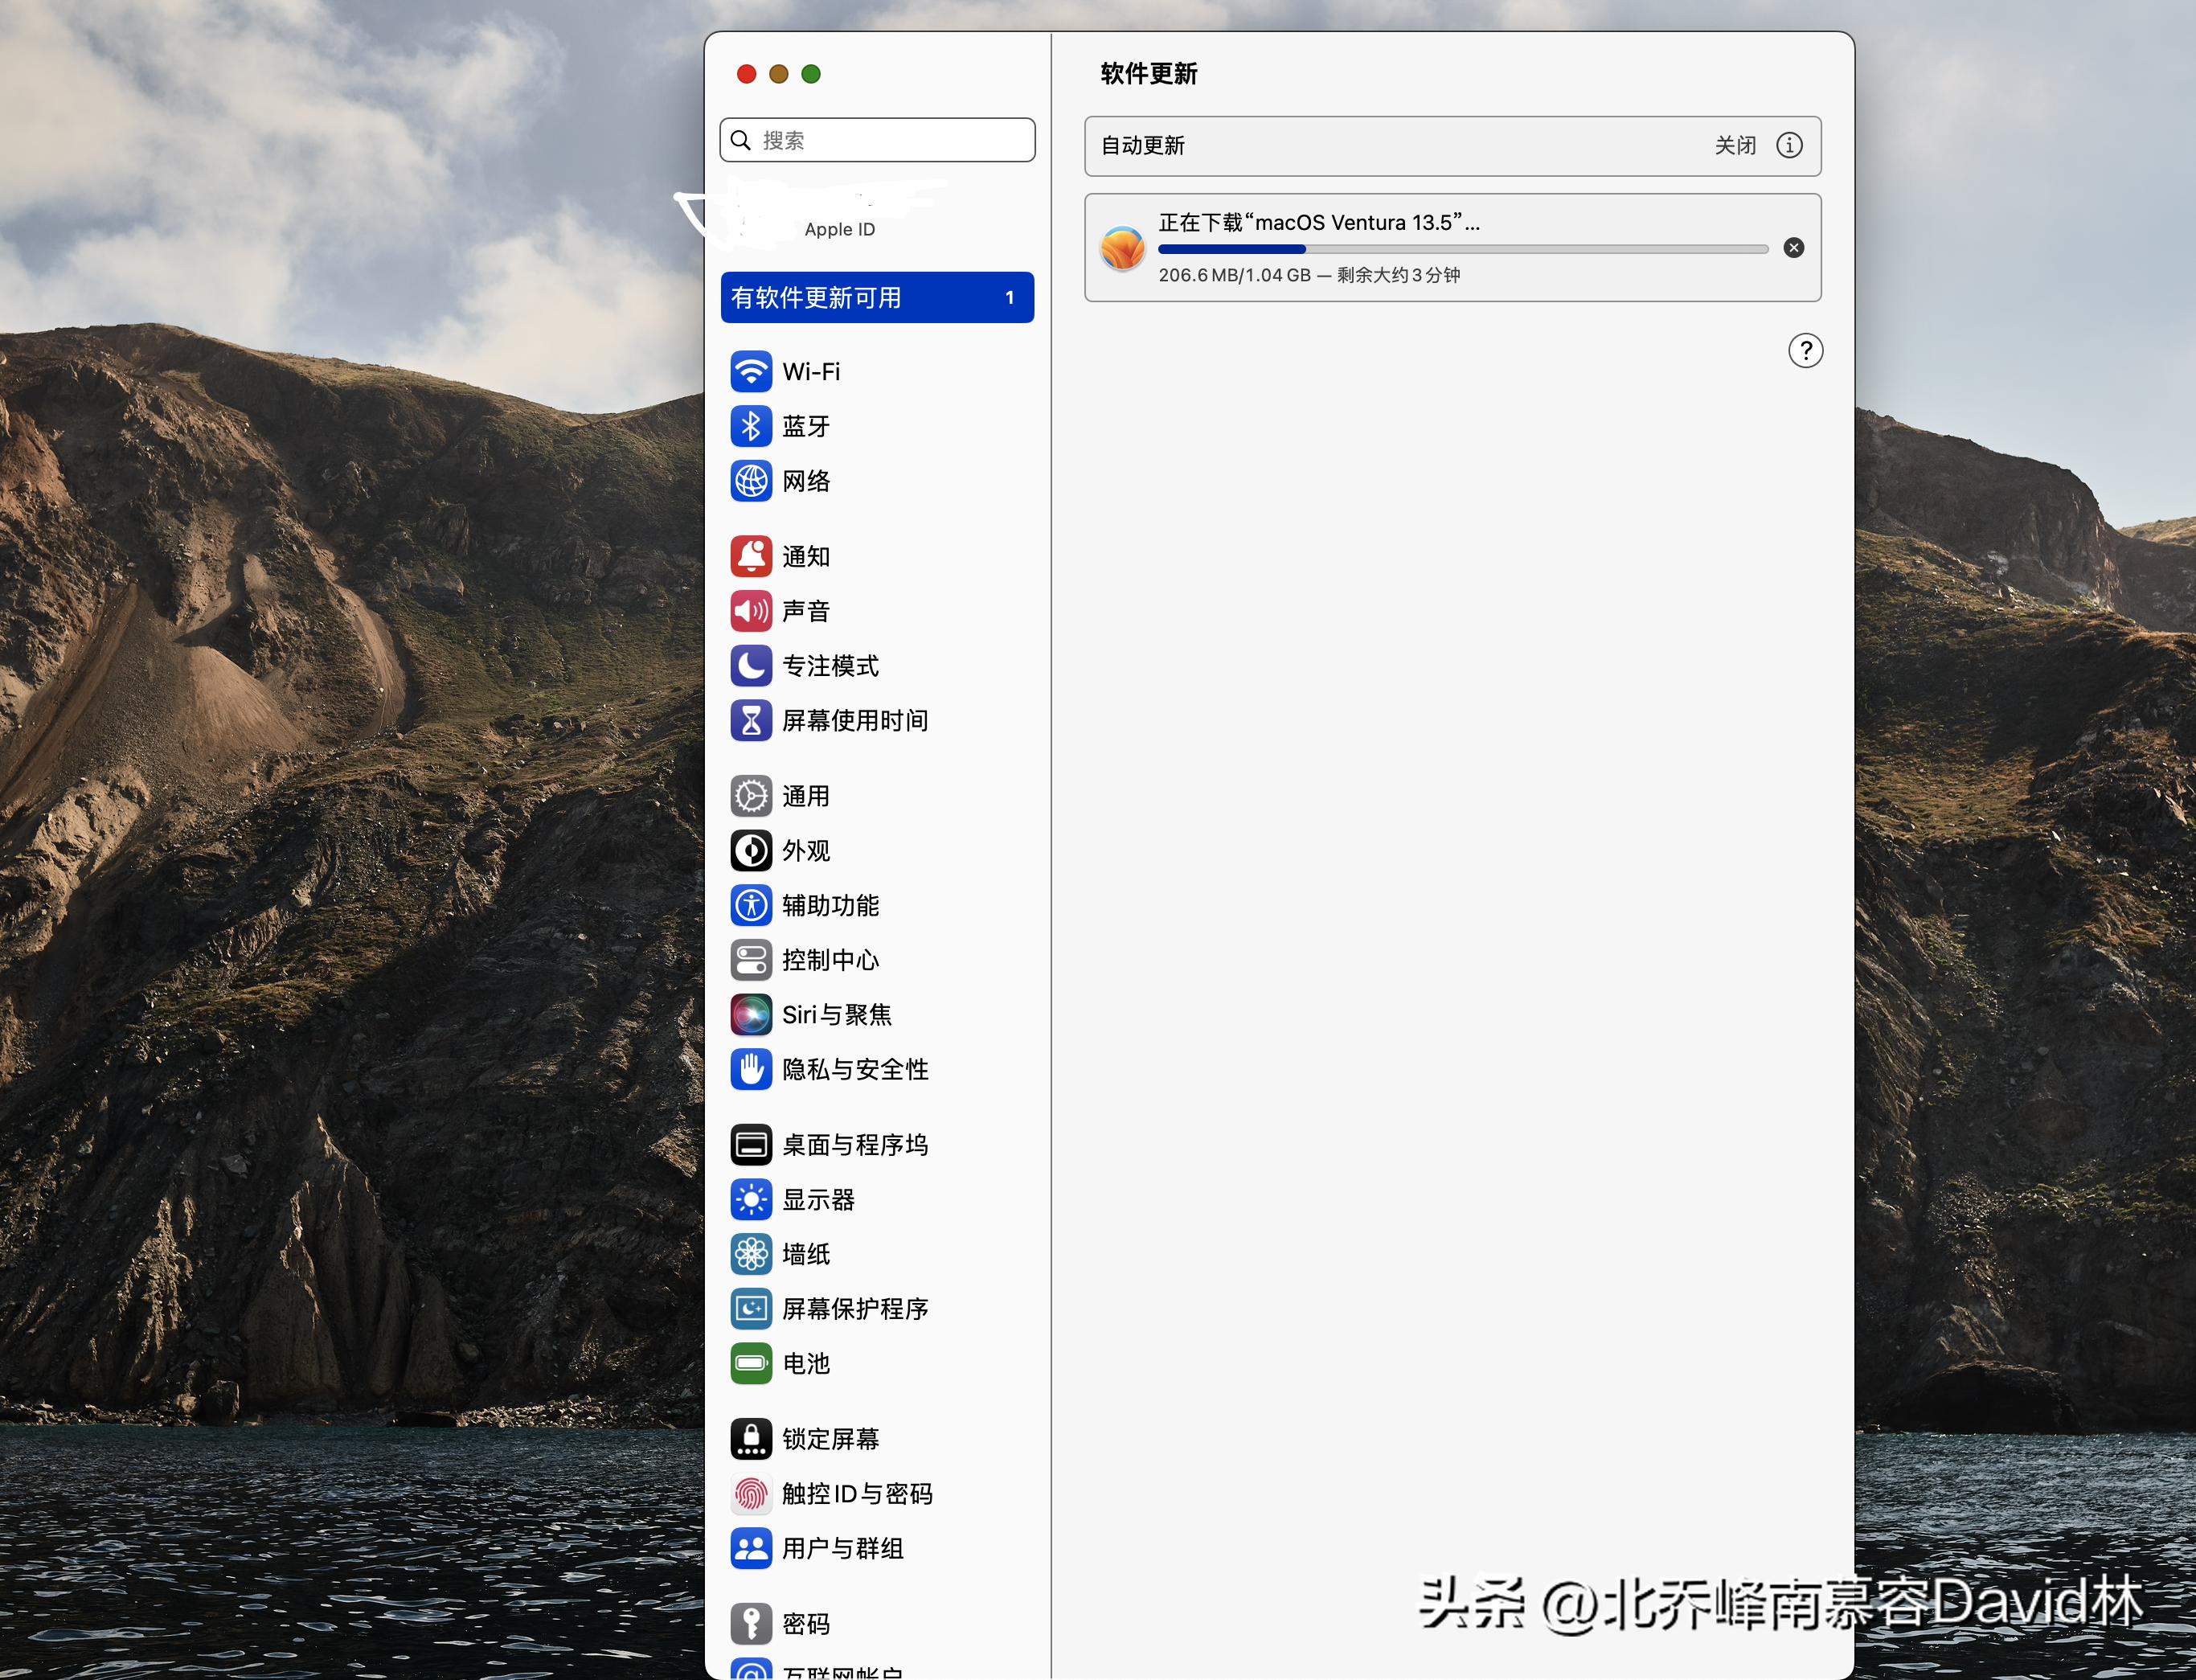Open 网络 (Network) settings
This screenshot has width=2196, height=1680.
point(806,481)
